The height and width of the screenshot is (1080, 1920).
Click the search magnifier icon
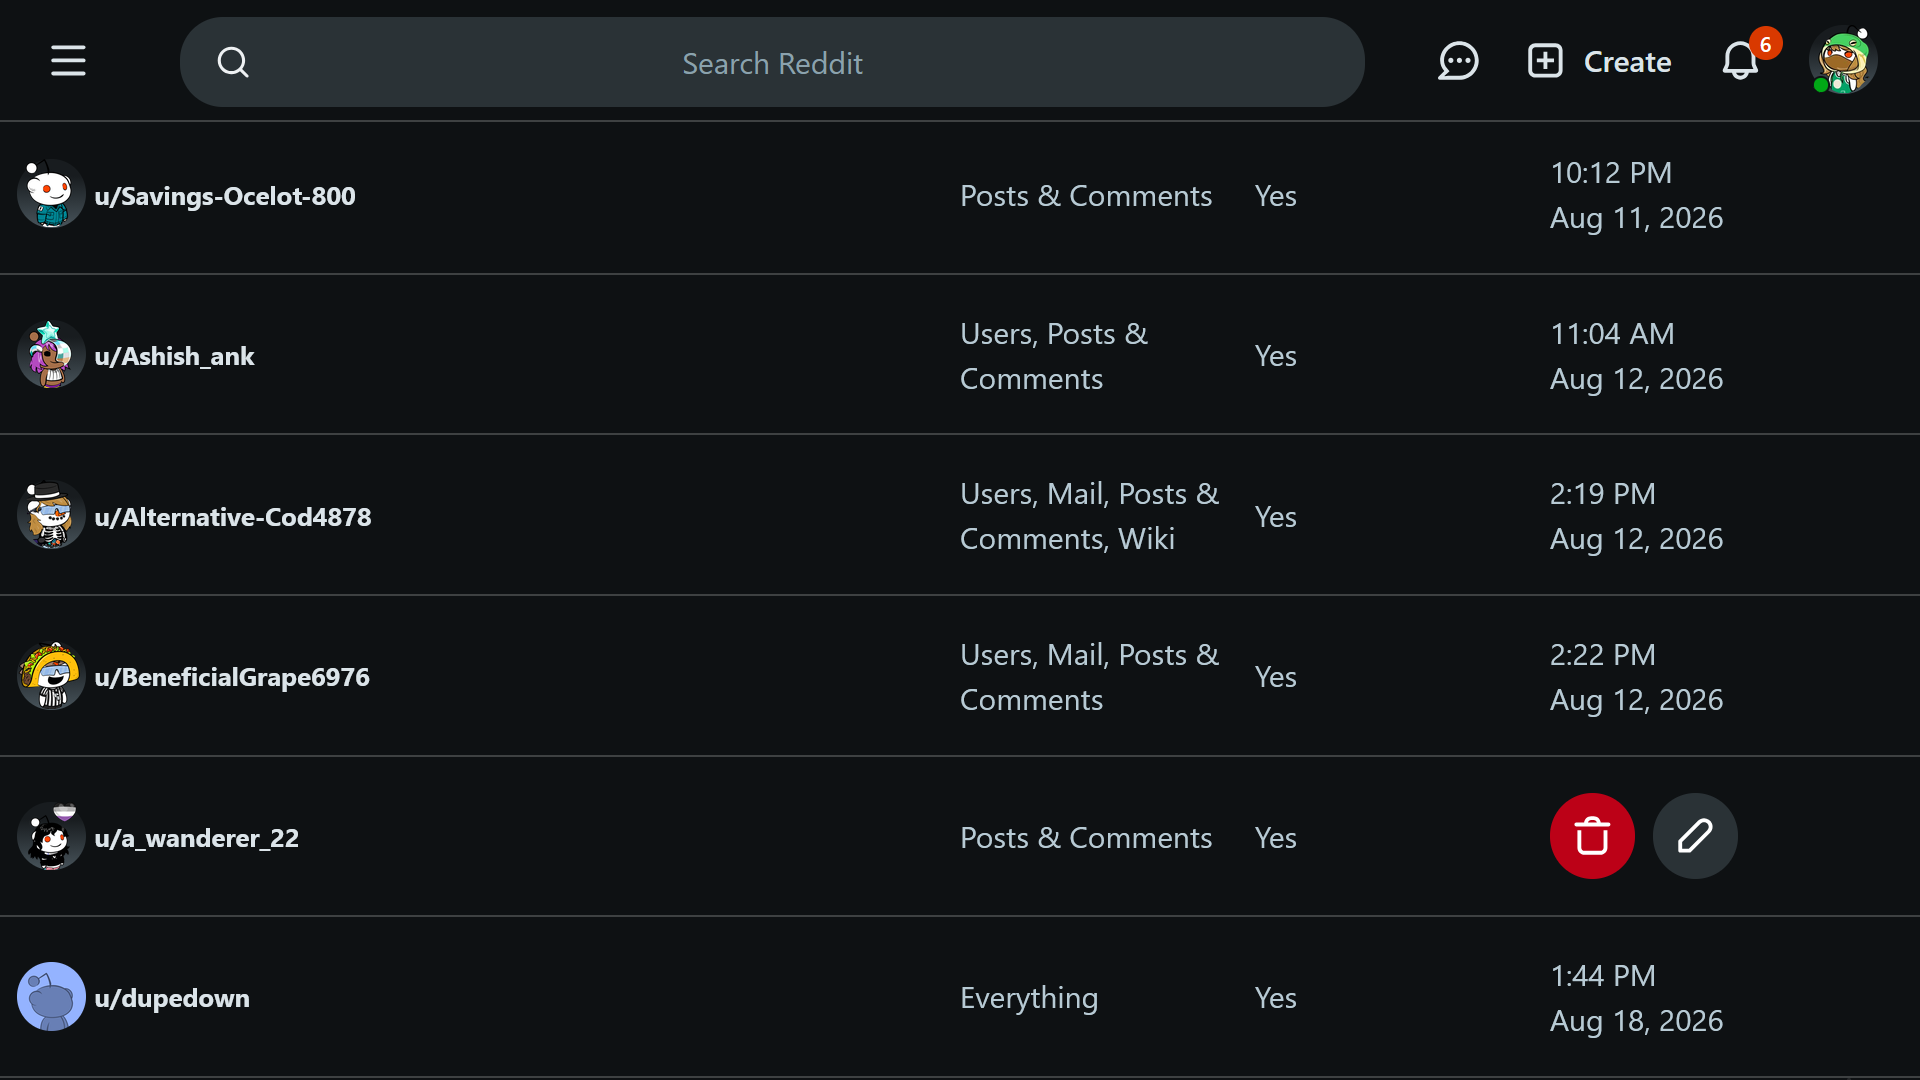coord(233,62)
